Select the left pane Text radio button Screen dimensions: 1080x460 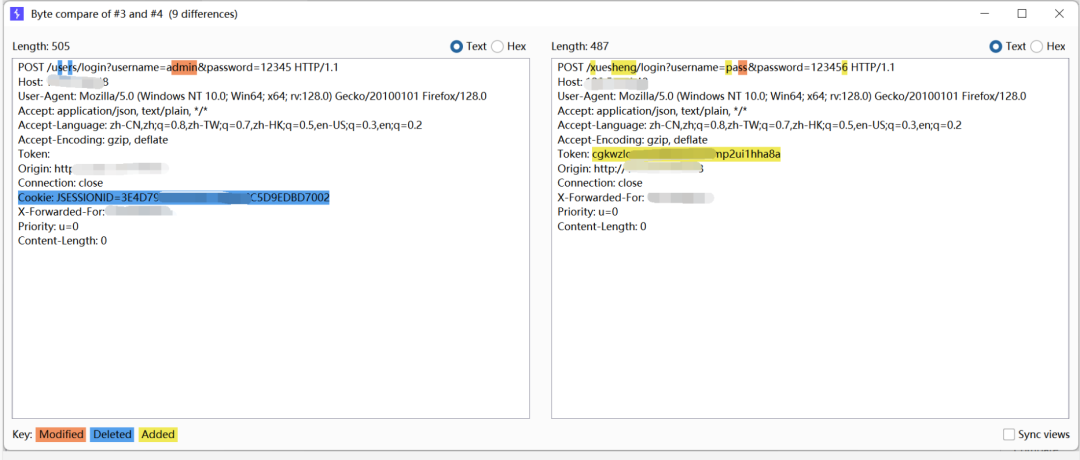point(456,46)
